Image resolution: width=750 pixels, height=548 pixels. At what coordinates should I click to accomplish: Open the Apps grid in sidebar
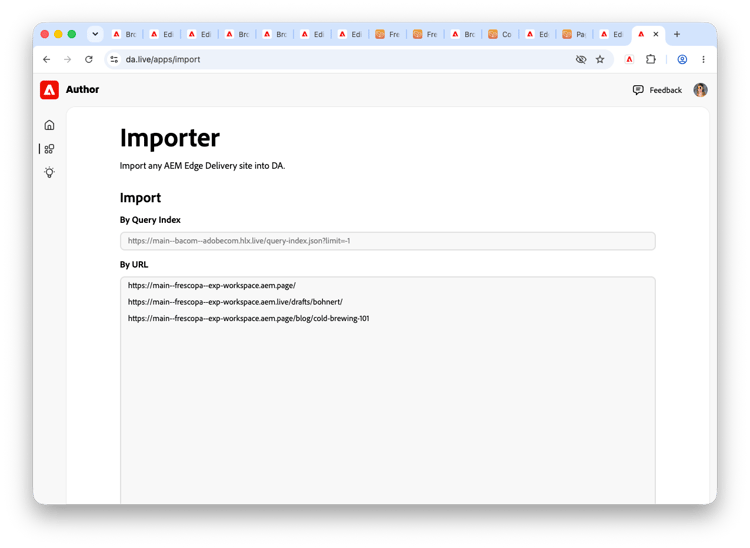pos(49,149)
